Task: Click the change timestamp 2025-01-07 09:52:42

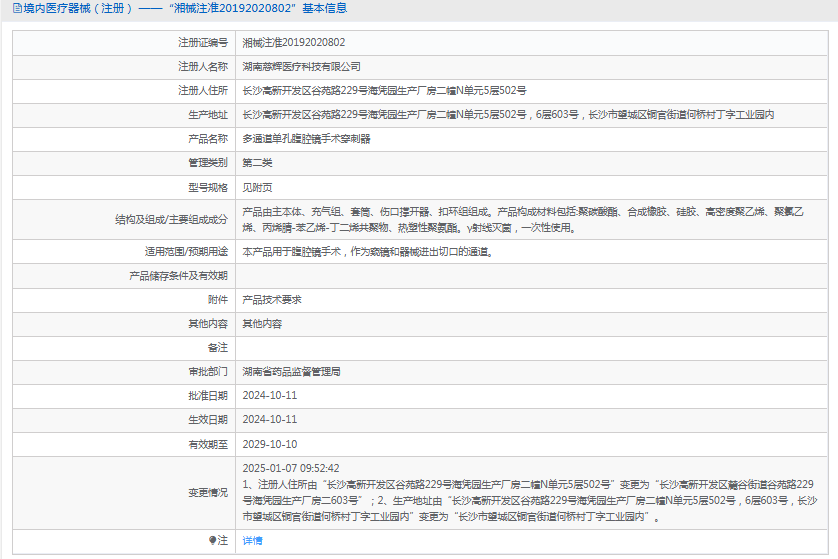Action: point(291,469)
